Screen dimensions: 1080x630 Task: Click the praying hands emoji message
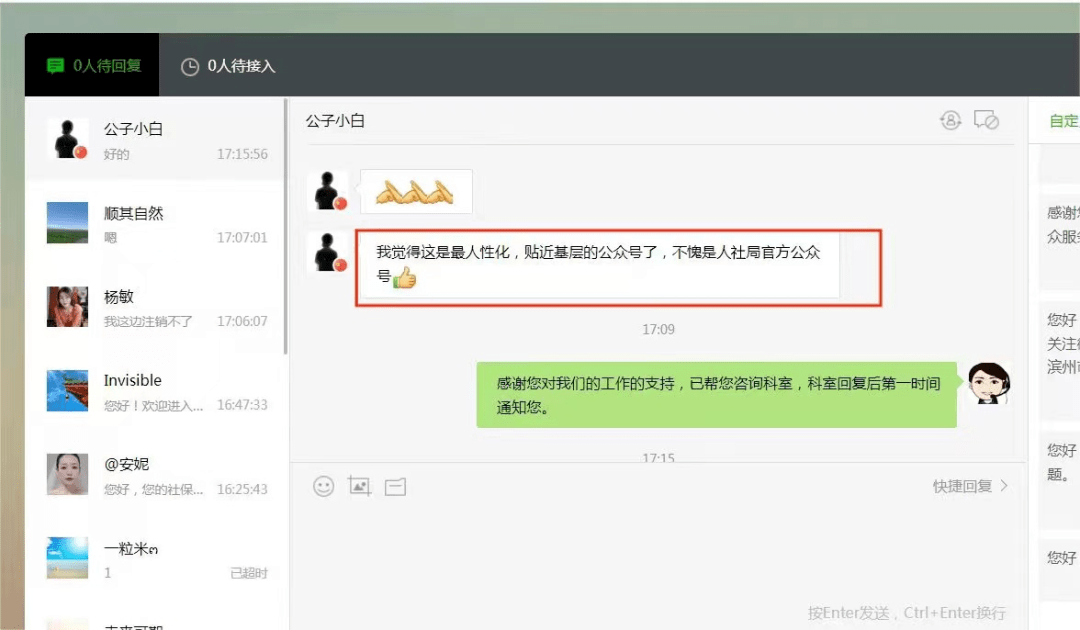[x=415, y=191]
